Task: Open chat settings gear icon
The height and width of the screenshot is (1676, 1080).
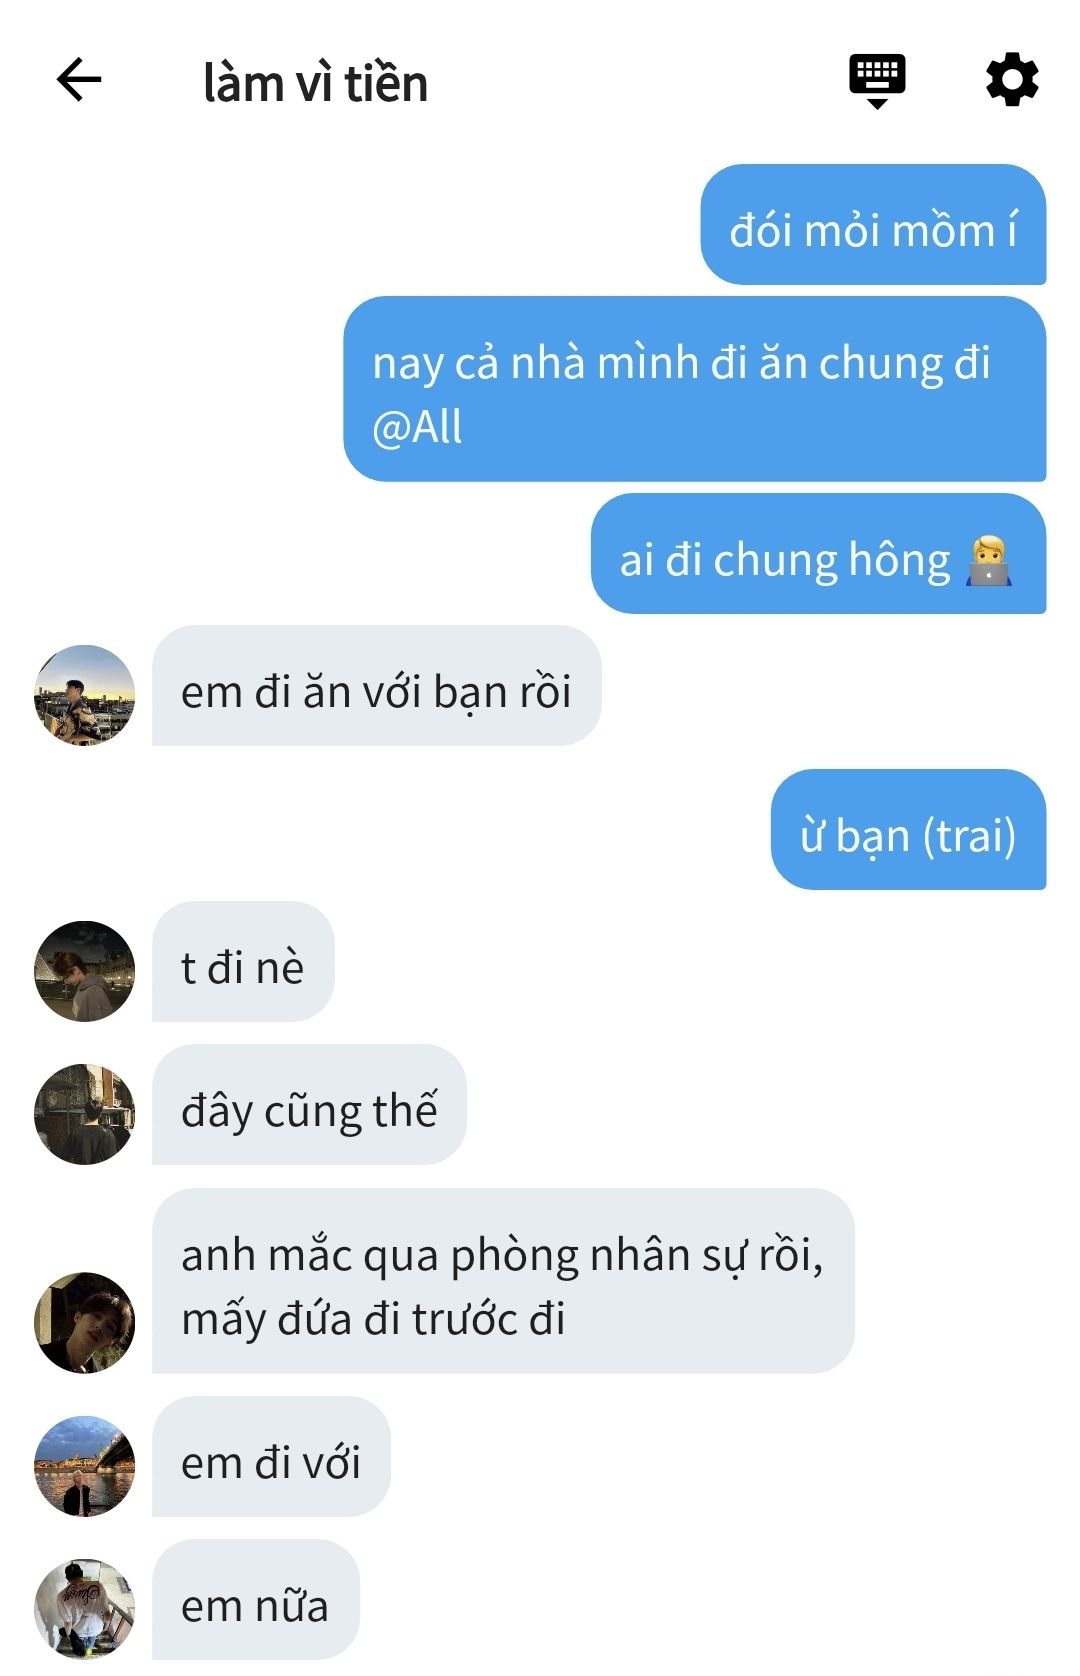Action: tap(1012, 80)
